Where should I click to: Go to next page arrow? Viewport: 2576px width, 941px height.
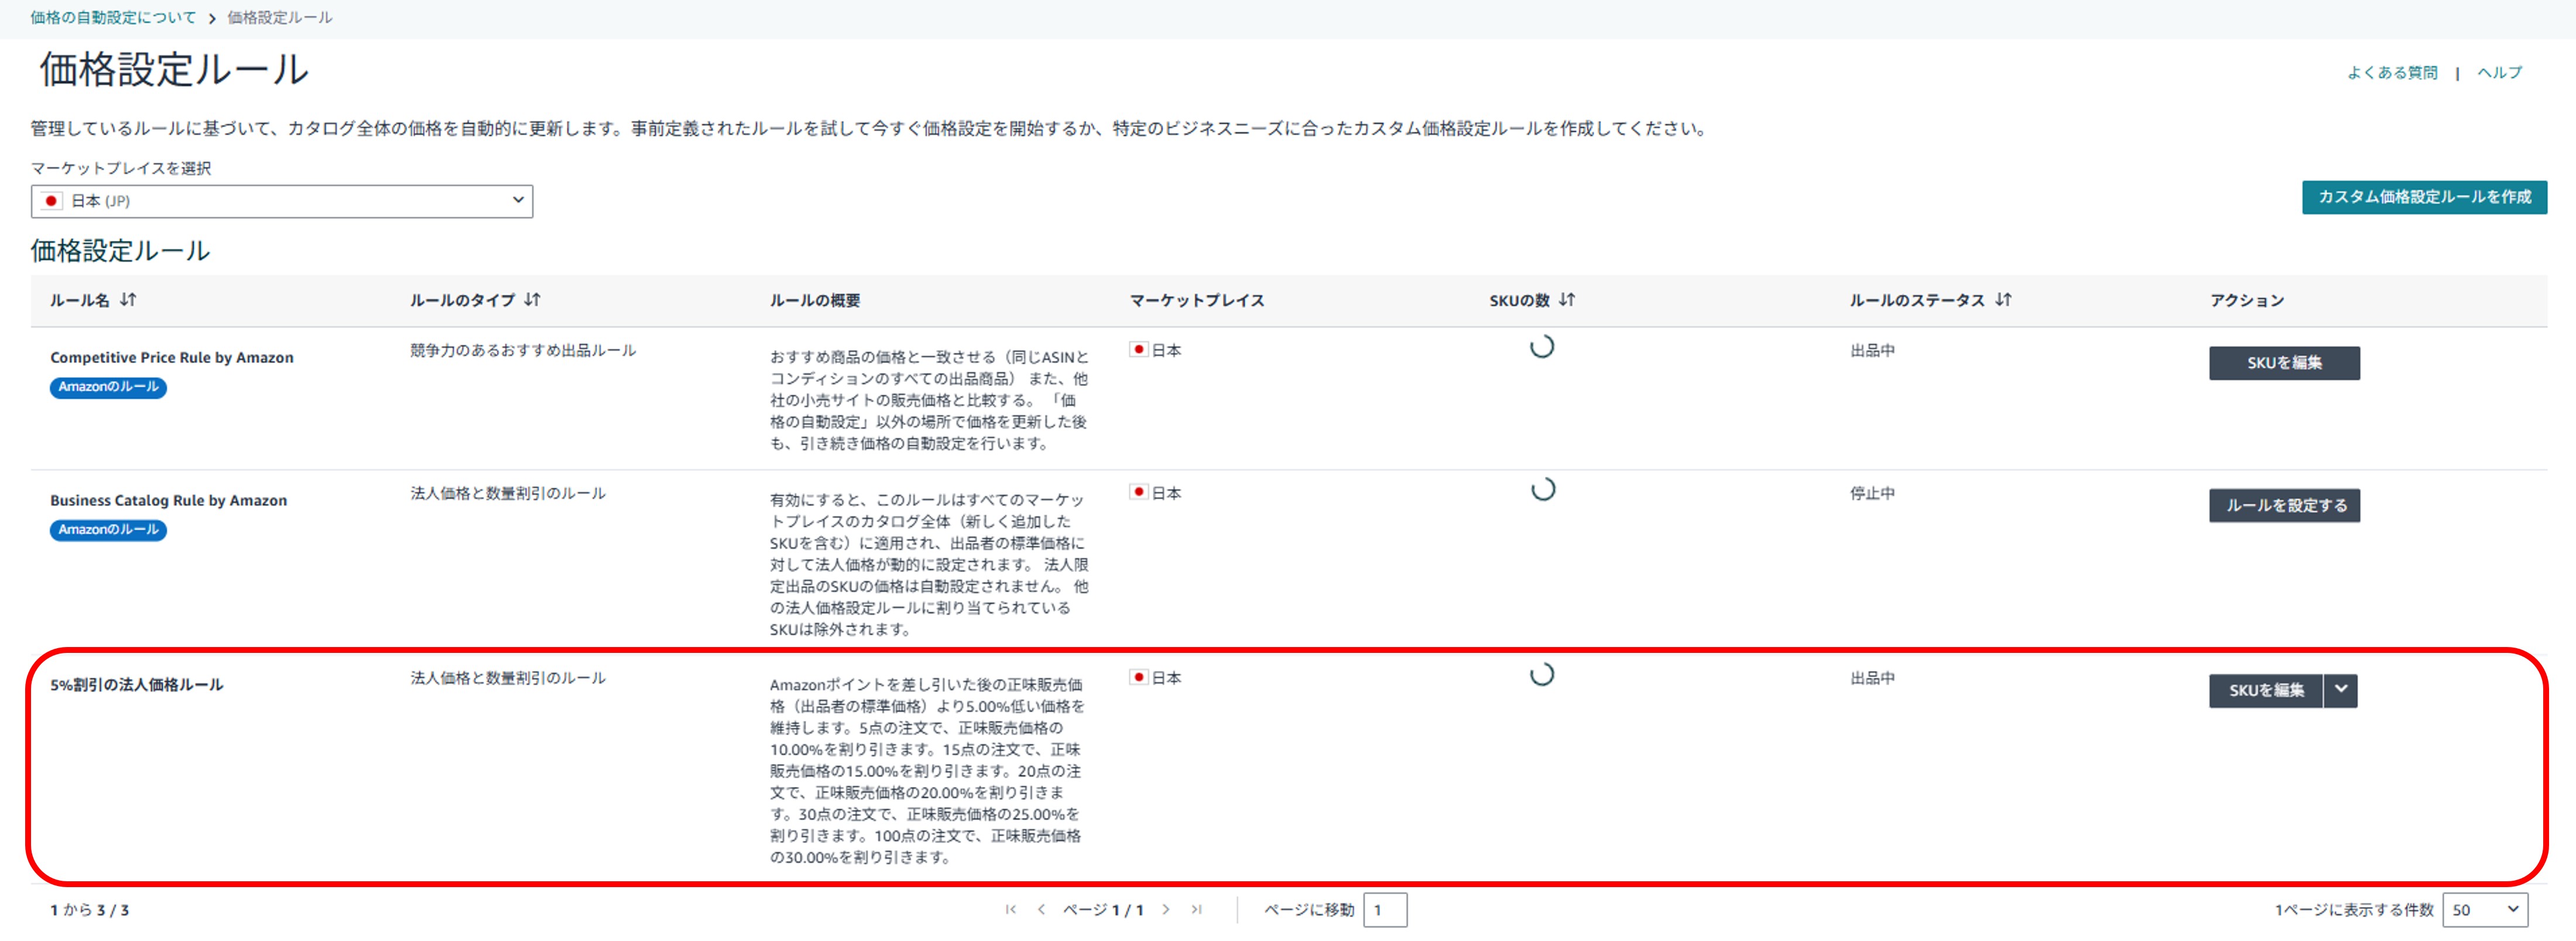[1166, 909]
